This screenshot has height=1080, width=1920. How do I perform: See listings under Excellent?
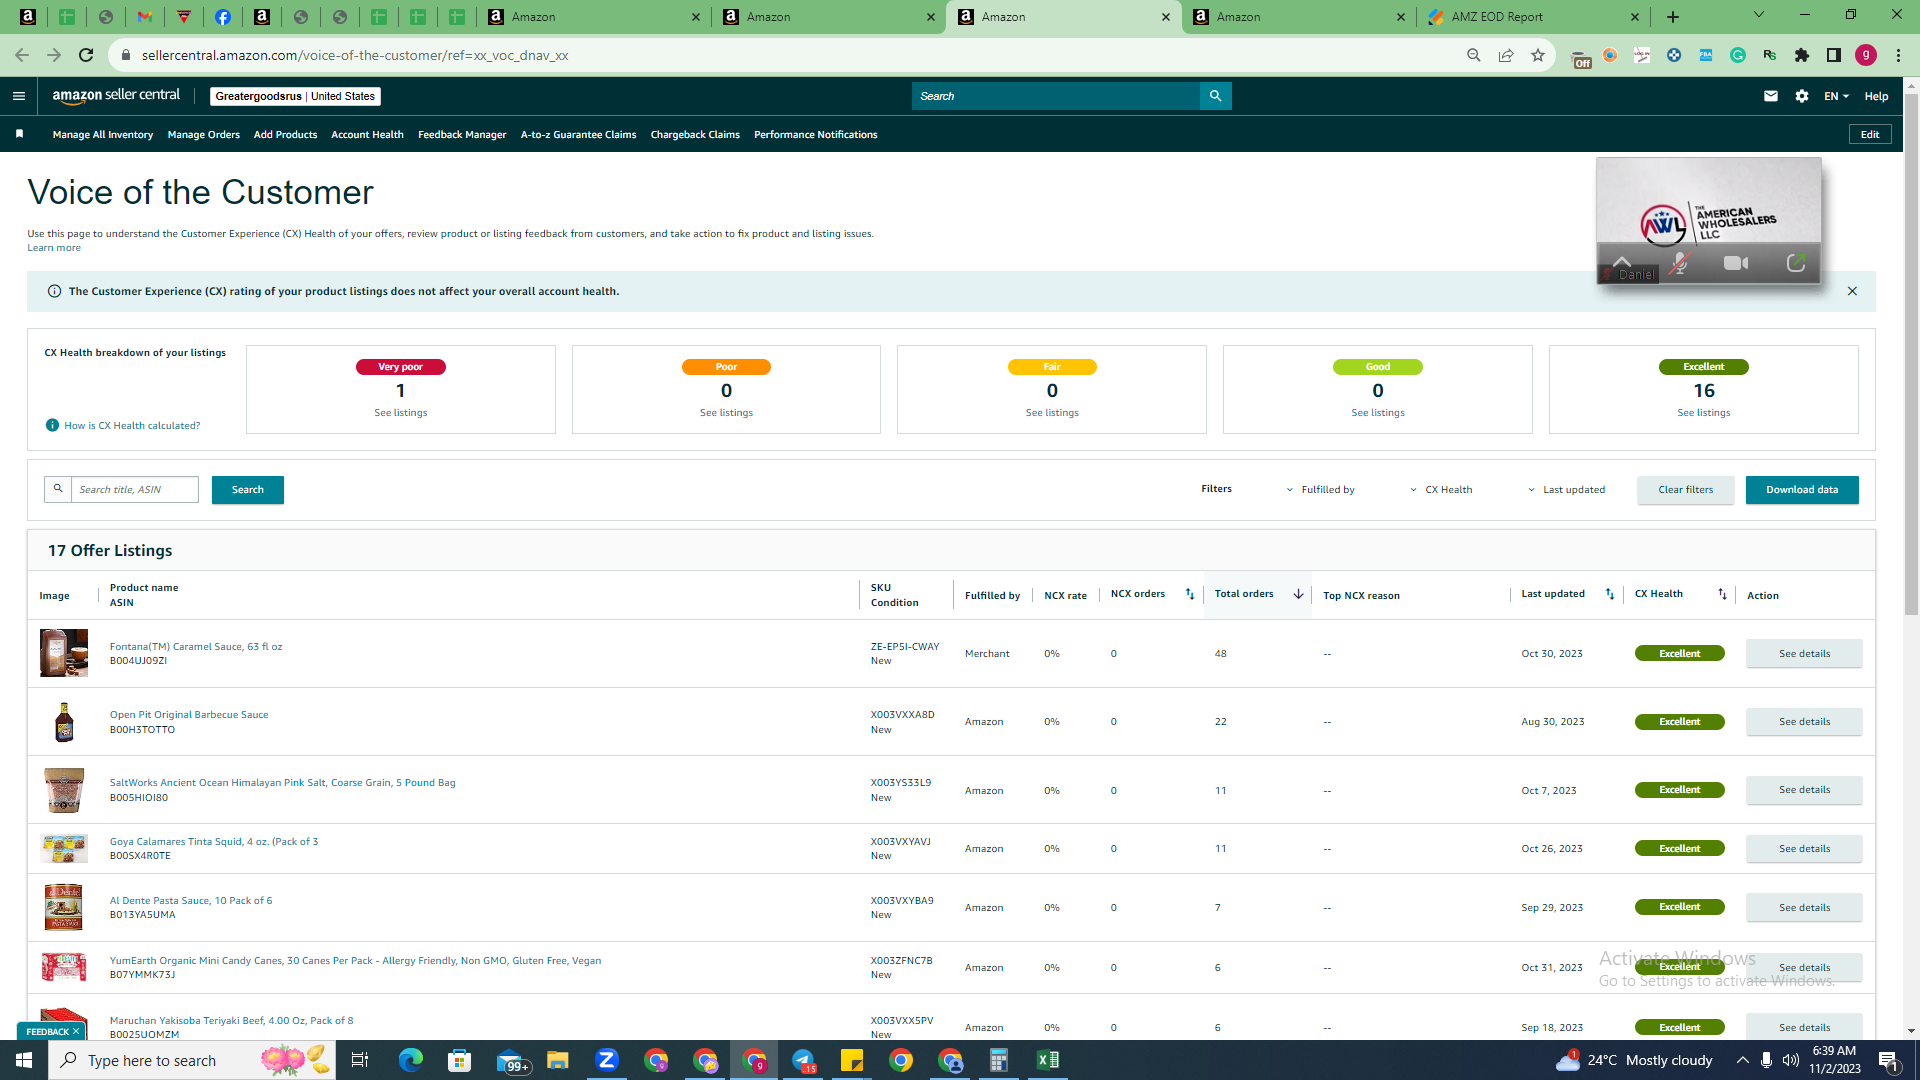1703,413
